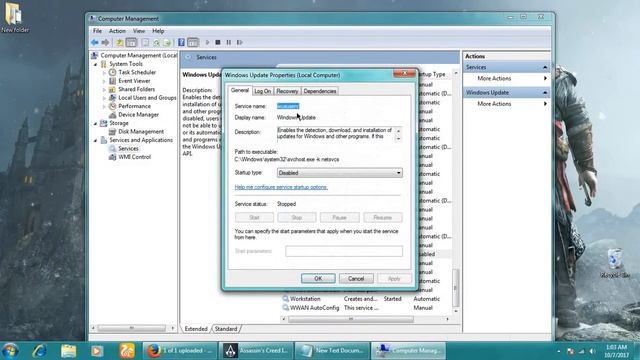Collapse the Storage node
This screenshot has height=360, width=640.
coord(96,123)
